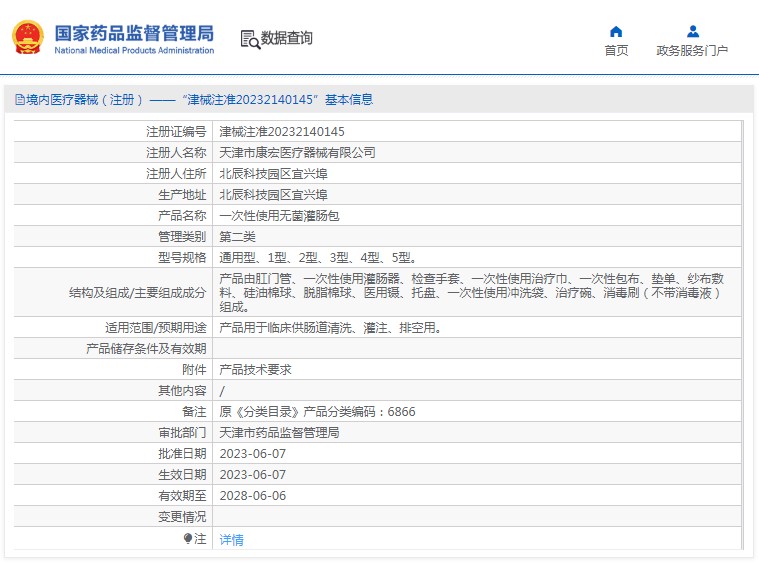Click the 第二类 management class value
This screenshot has width=759, height=563.
(237, 237)
